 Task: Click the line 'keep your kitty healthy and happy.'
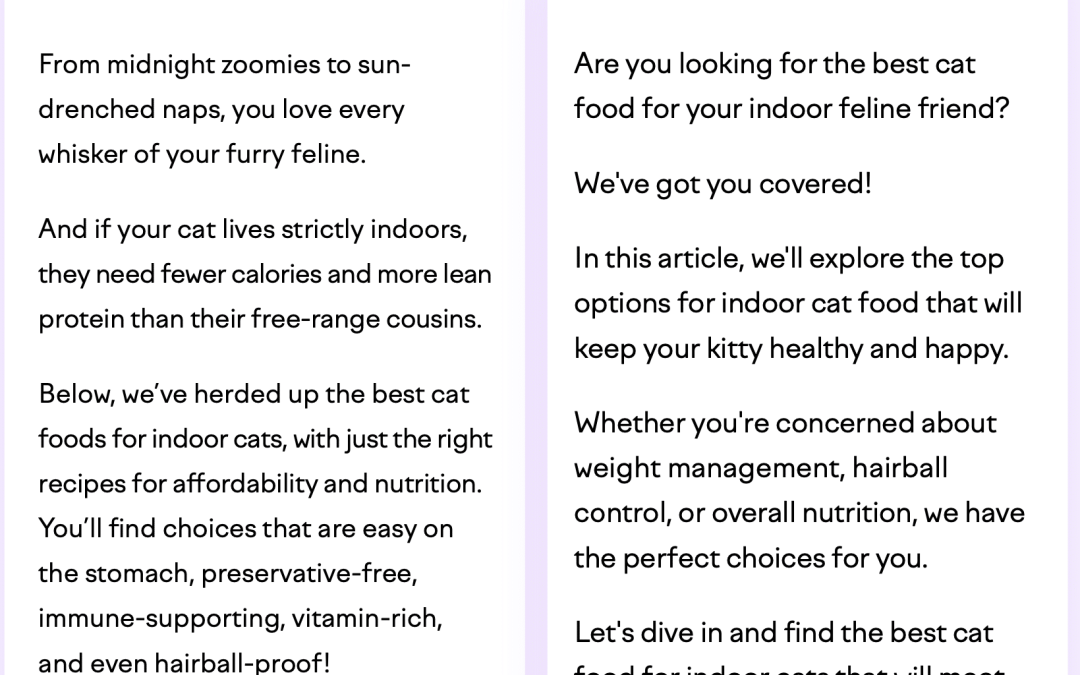pyautogui.click(x=791, y=349)
